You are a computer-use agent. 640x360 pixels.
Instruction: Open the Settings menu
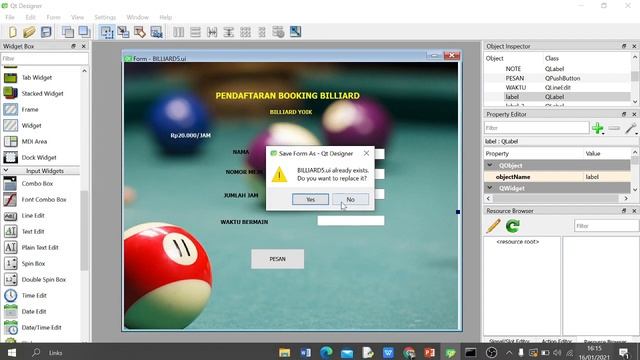[x=105, y=17]
